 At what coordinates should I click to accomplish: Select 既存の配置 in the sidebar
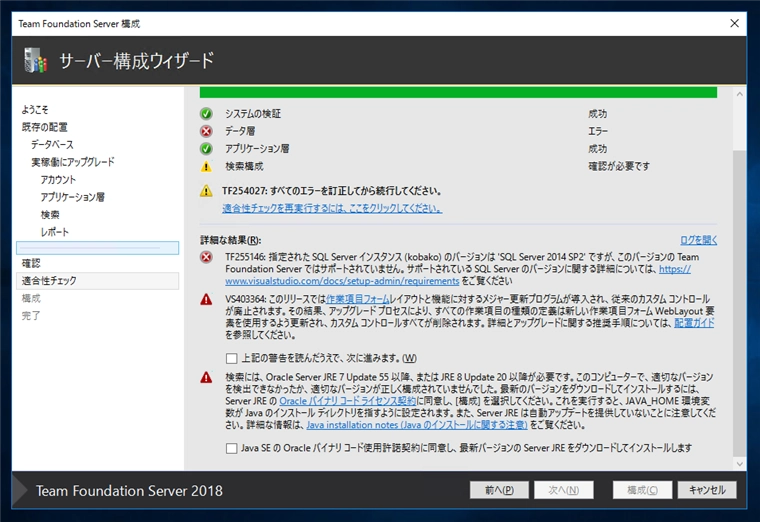[x=45, y=127]
